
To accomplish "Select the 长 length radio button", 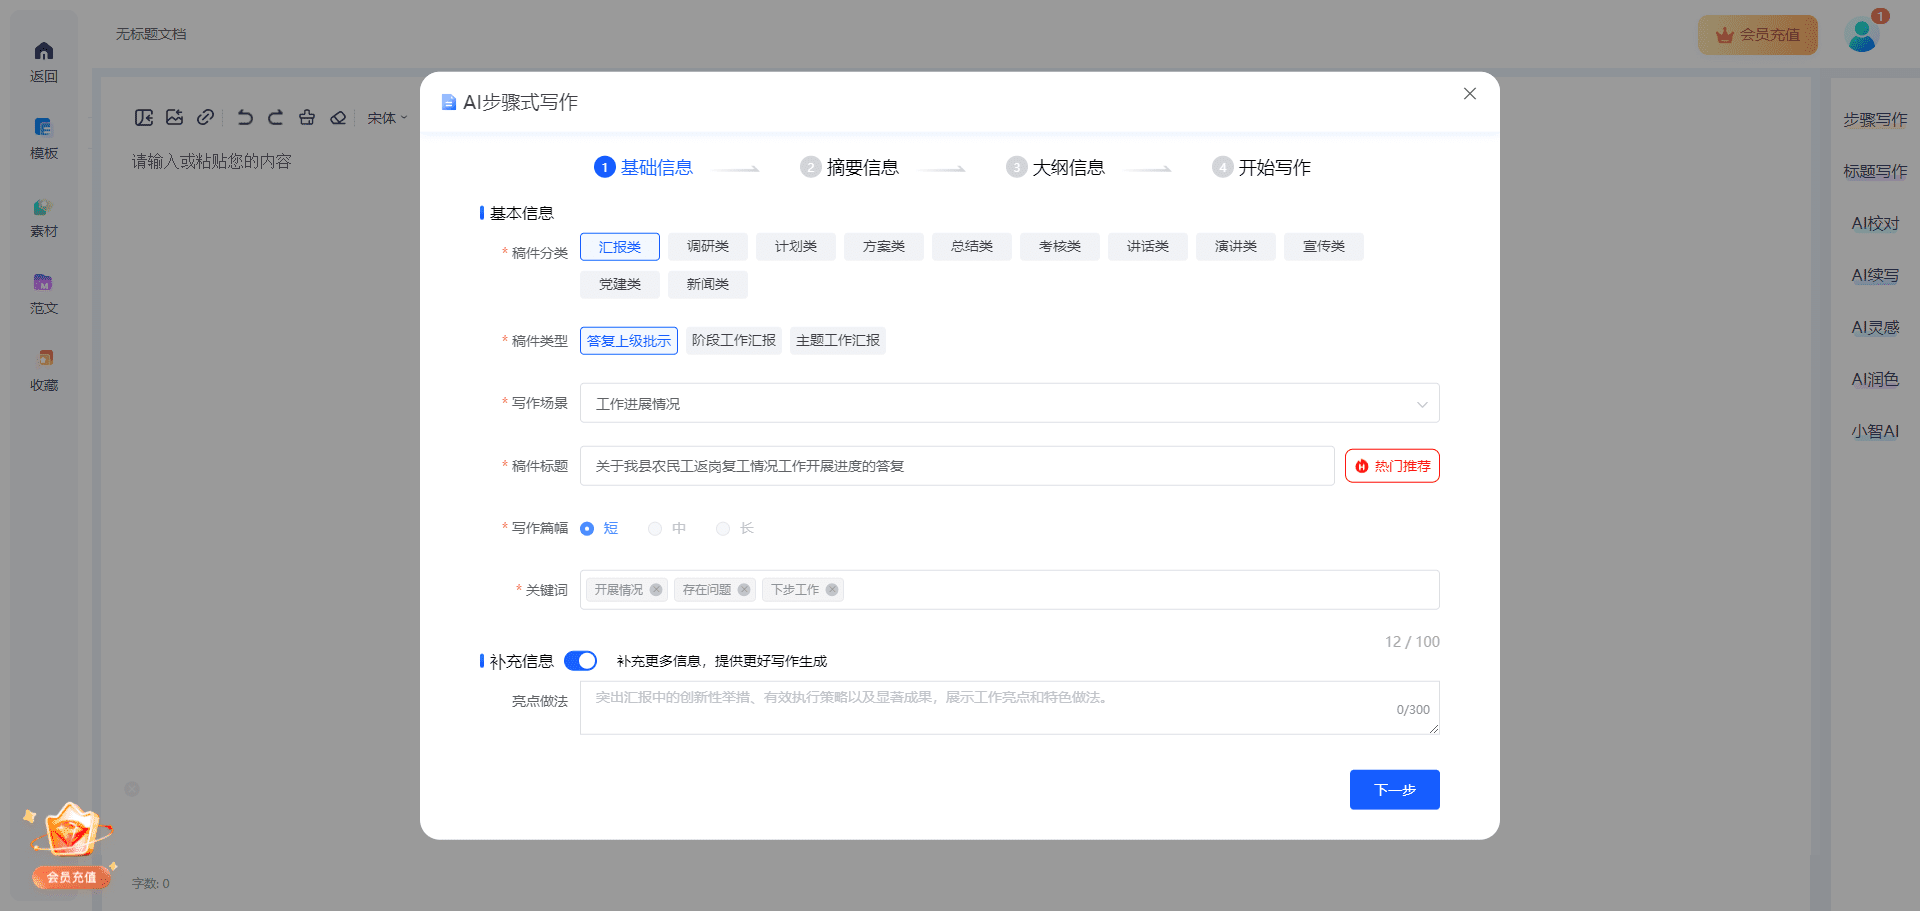I will coord(723,529).
